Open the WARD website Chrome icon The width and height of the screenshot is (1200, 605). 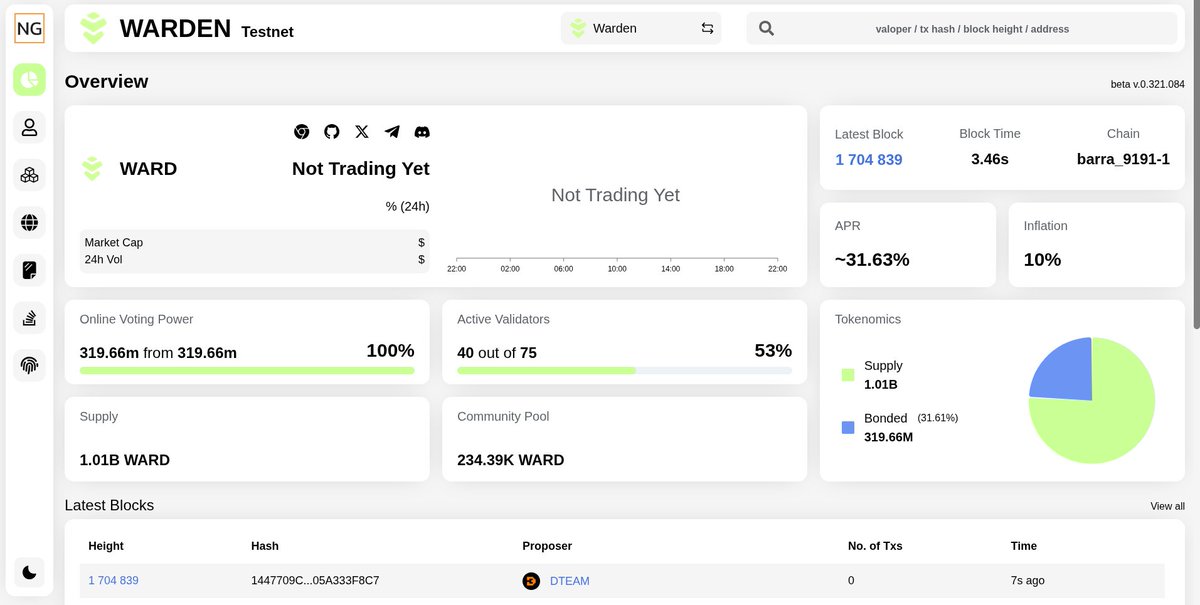(x=301, y=131)
